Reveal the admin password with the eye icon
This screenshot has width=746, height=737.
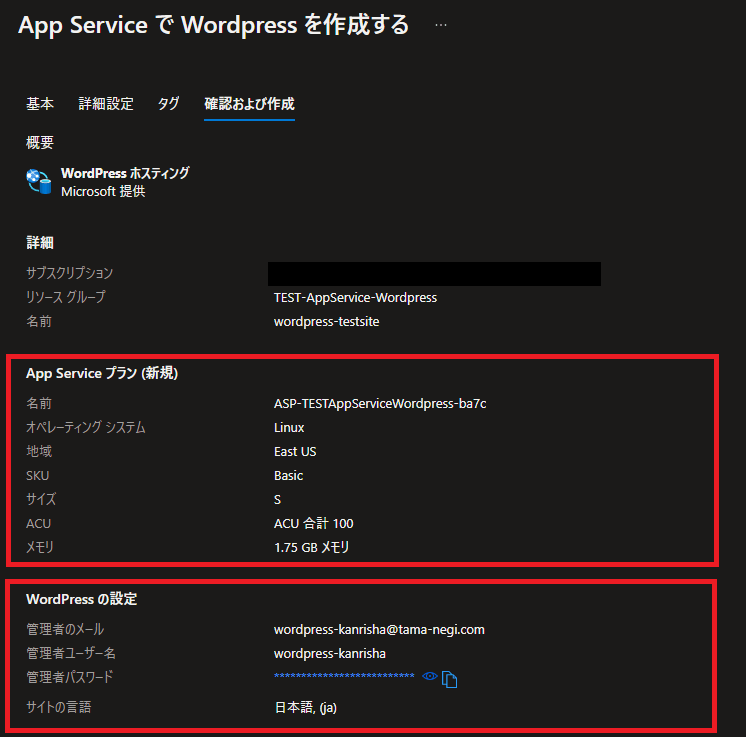[430, 676]
